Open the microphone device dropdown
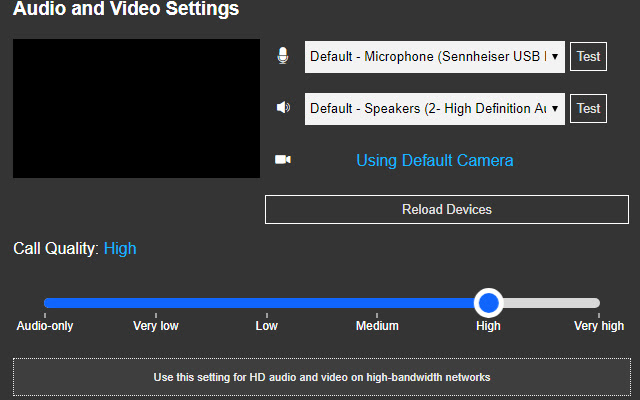This screenshot has width=640, height=400. (x=435, y=57)
